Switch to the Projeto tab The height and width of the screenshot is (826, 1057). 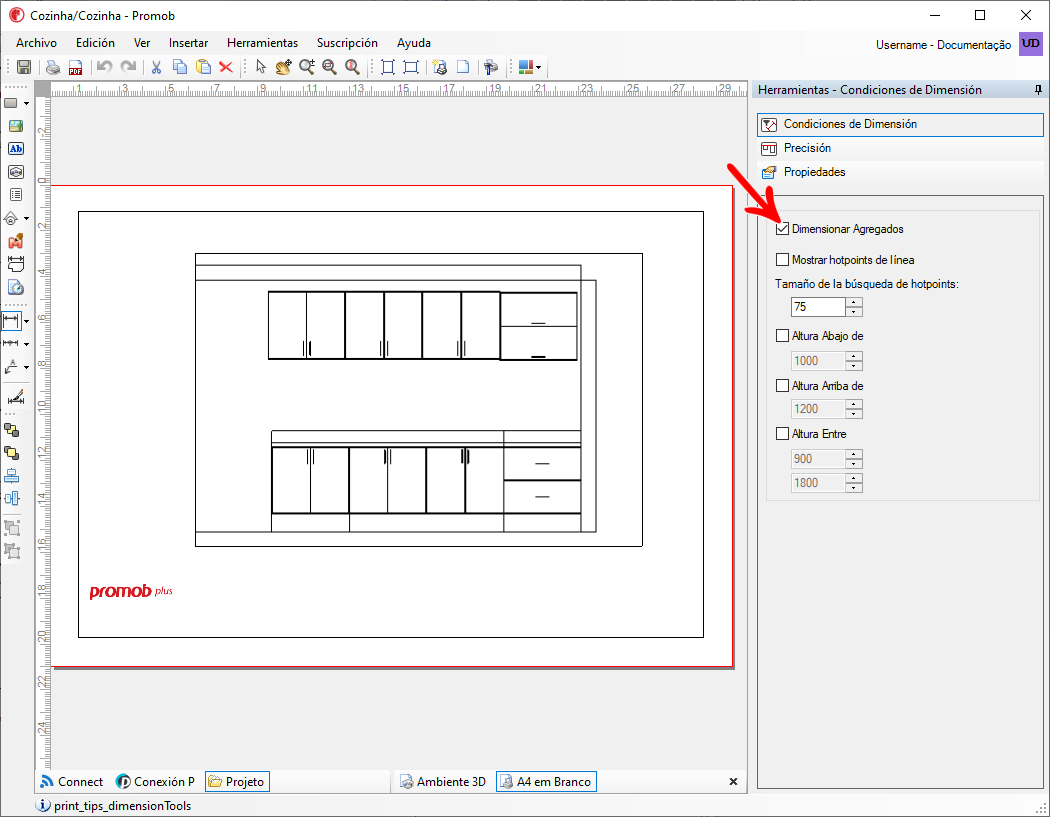click(x=237, y=782)
